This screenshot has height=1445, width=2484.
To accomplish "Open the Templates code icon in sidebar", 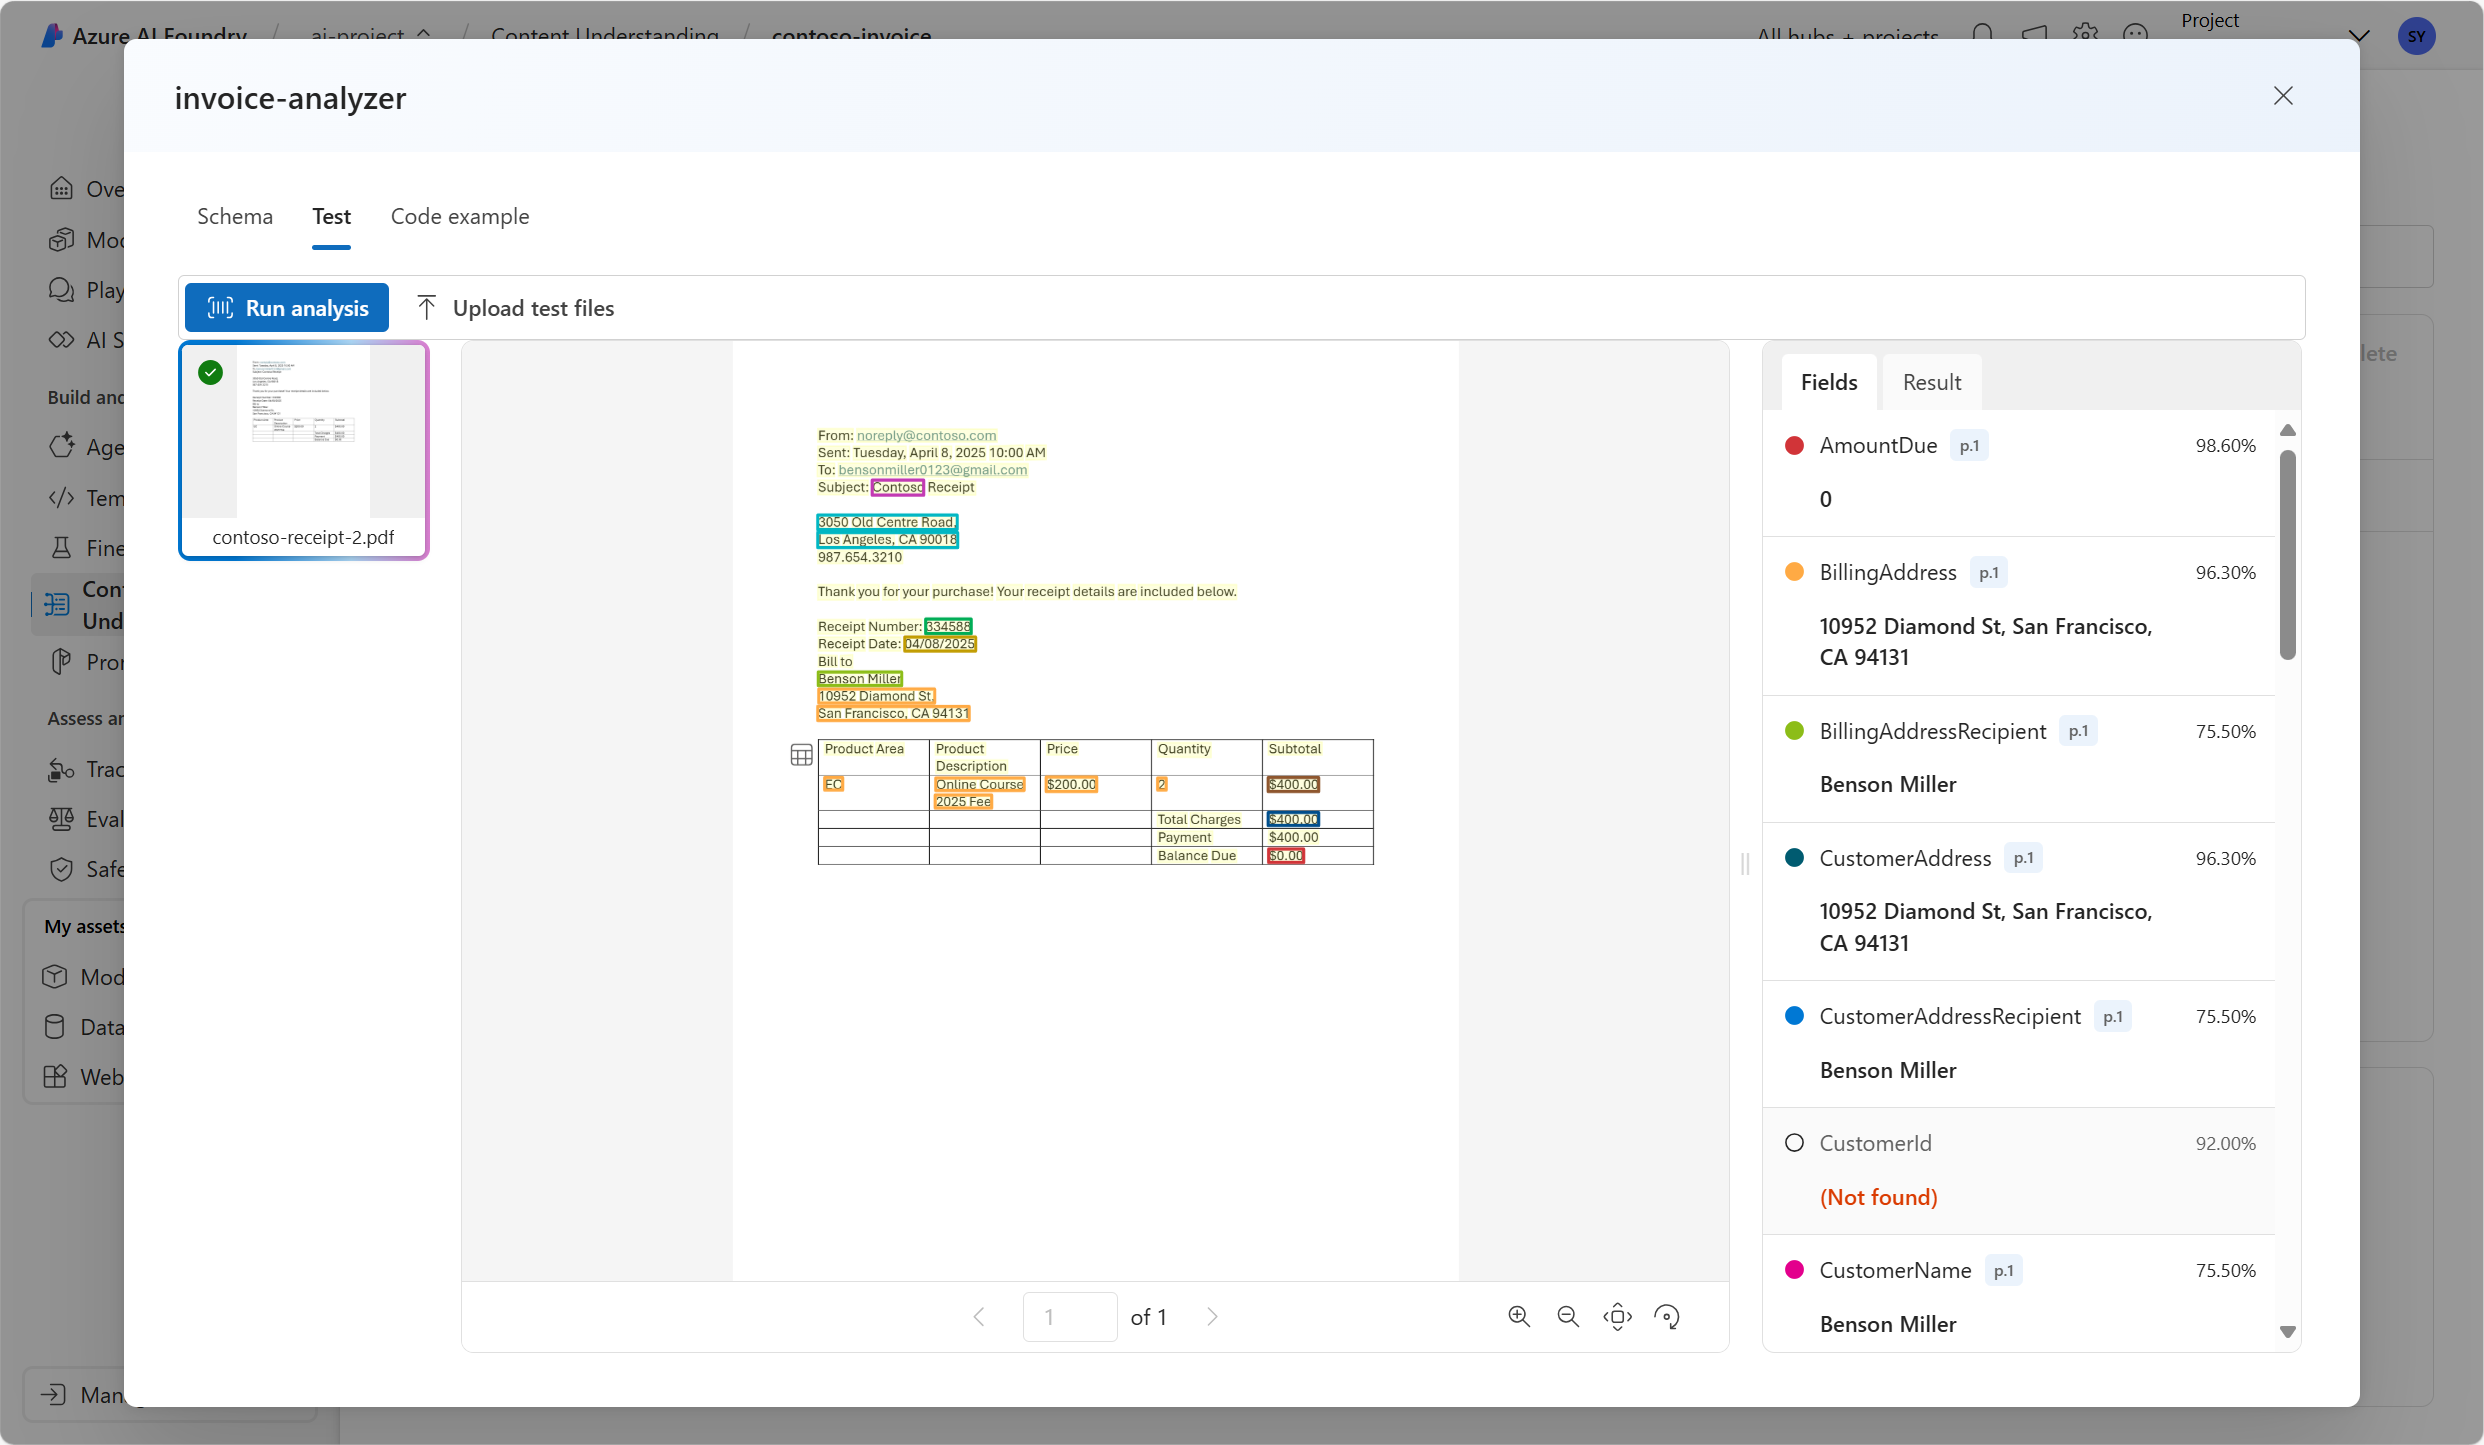I will click(62, 497).
